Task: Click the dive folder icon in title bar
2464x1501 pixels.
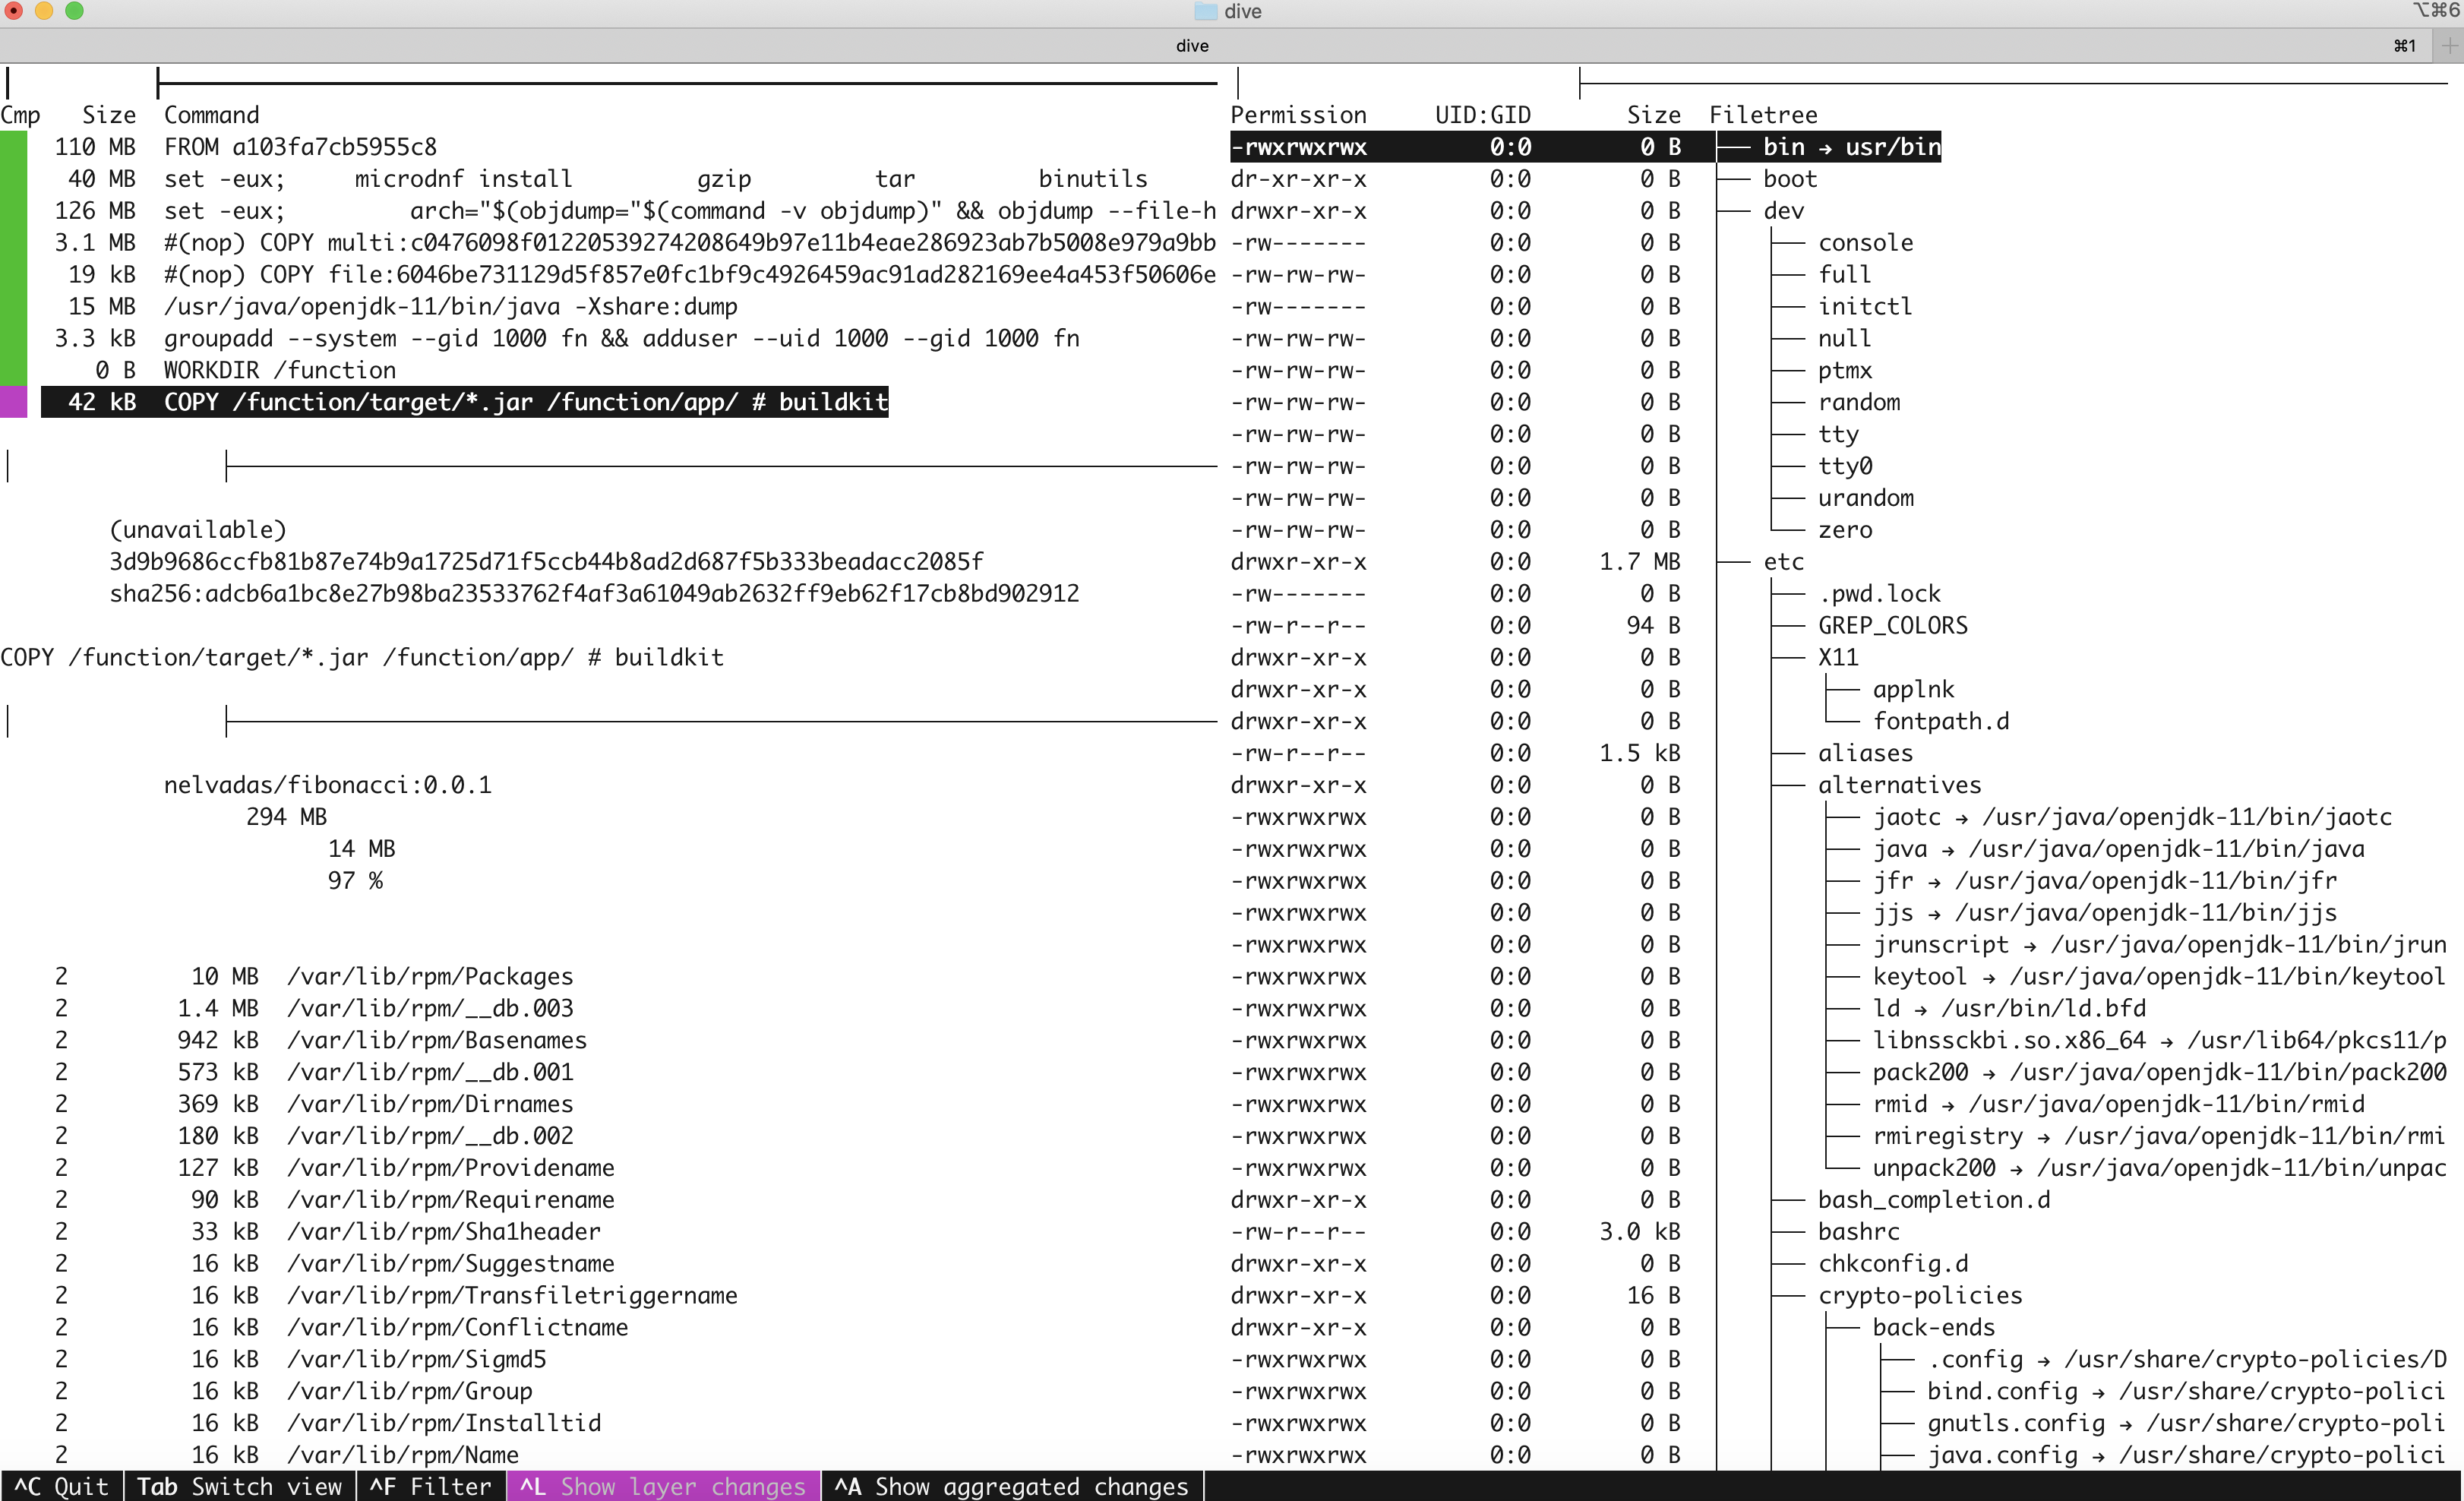Action: tap(1205, 11)
